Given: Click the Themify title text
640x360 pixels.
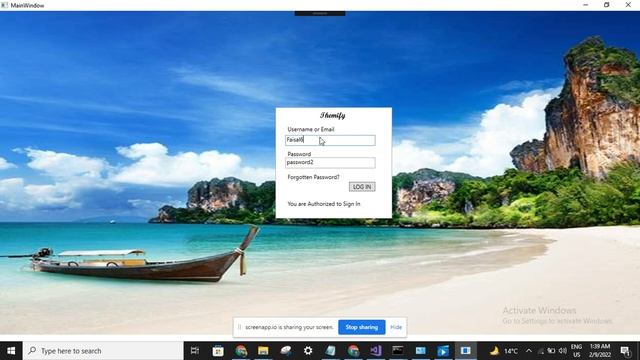Looking at the screenshot, I should click(333, 116).
